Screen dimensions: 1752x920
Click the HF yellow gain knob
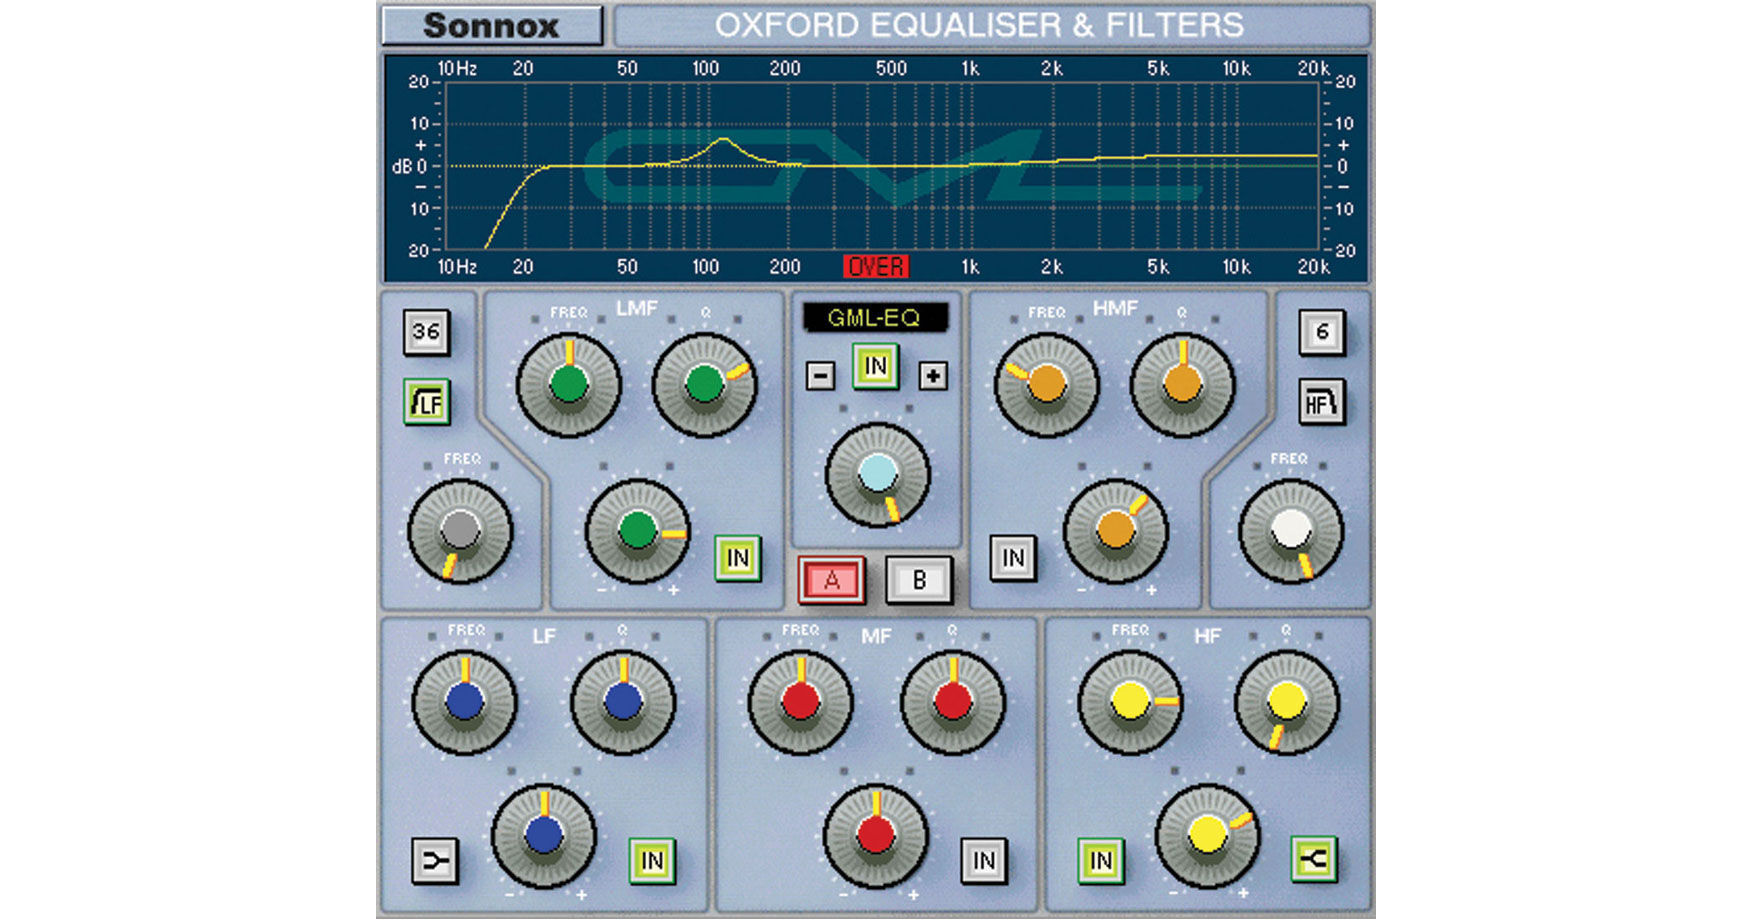tap(1208, 835)
